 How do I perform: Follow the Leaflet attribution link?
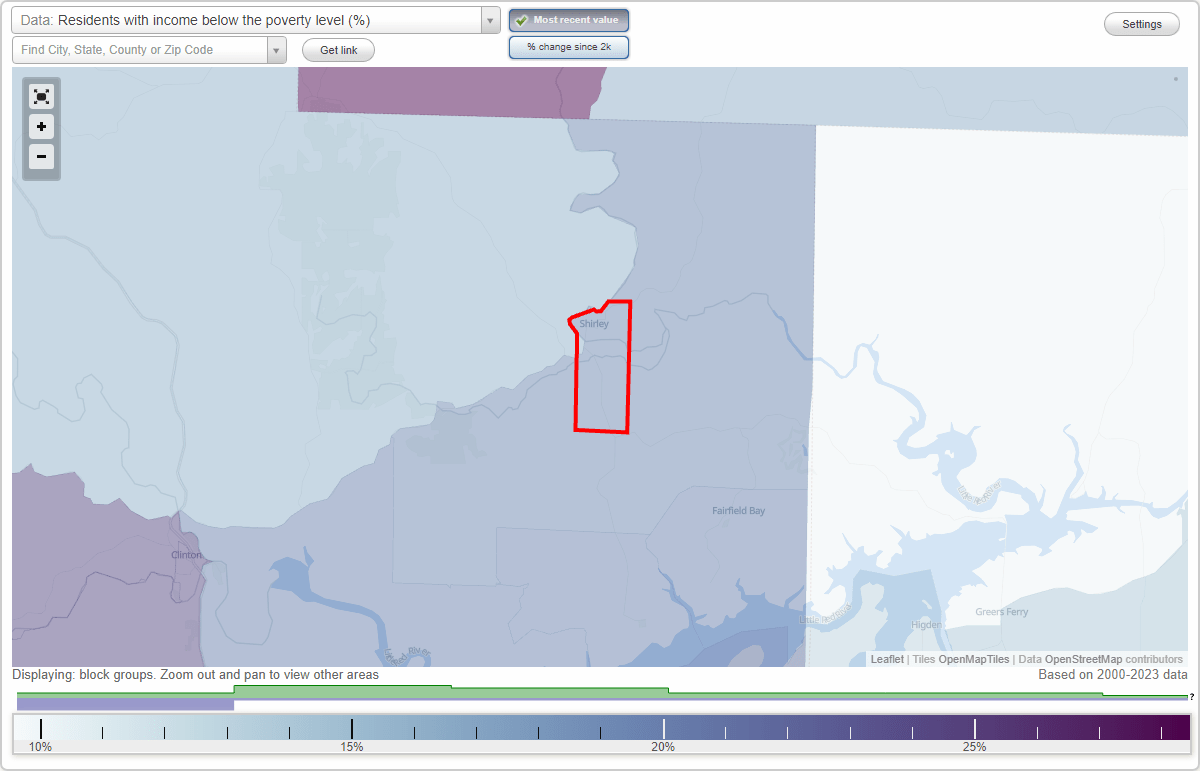[x=884, y=659]
